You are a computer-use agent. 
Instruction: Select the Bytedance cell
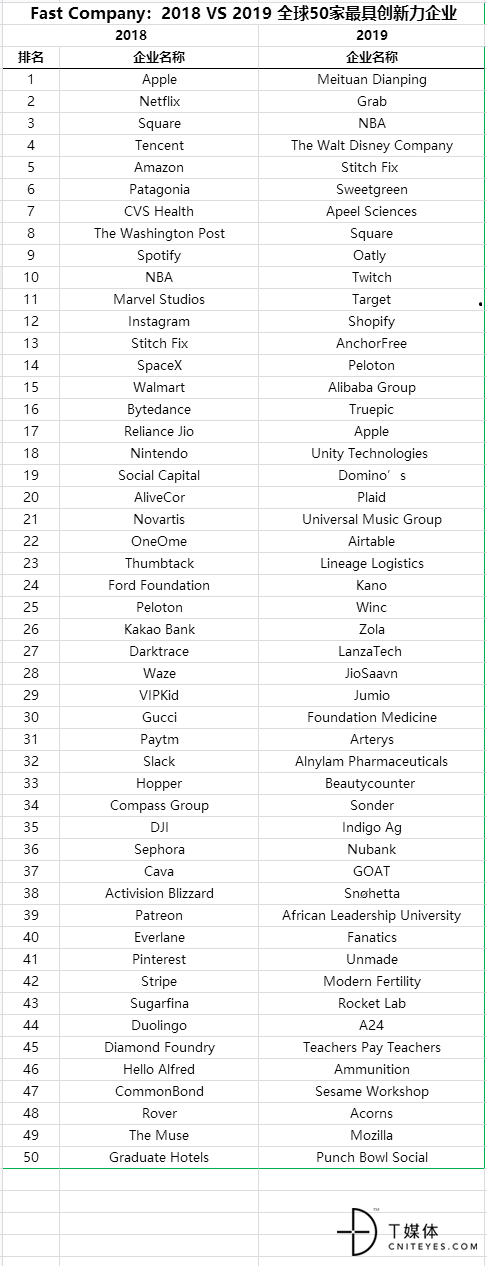point(159,409)
